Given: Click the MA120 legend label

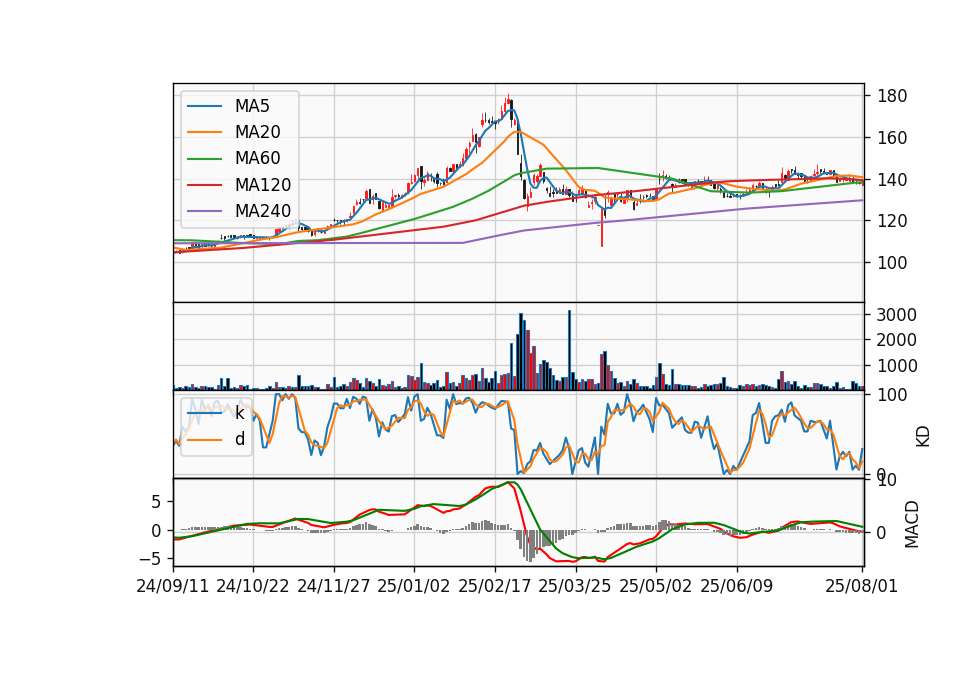Looking at the screenshot, I should coord(263,185).
